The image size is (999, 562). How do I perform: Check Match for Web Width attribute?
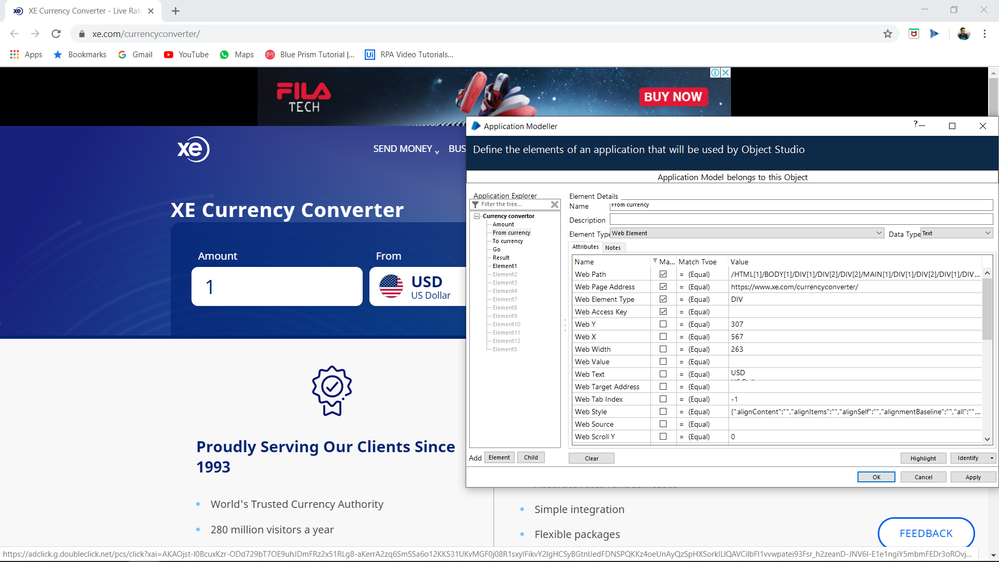coord(663,349)
